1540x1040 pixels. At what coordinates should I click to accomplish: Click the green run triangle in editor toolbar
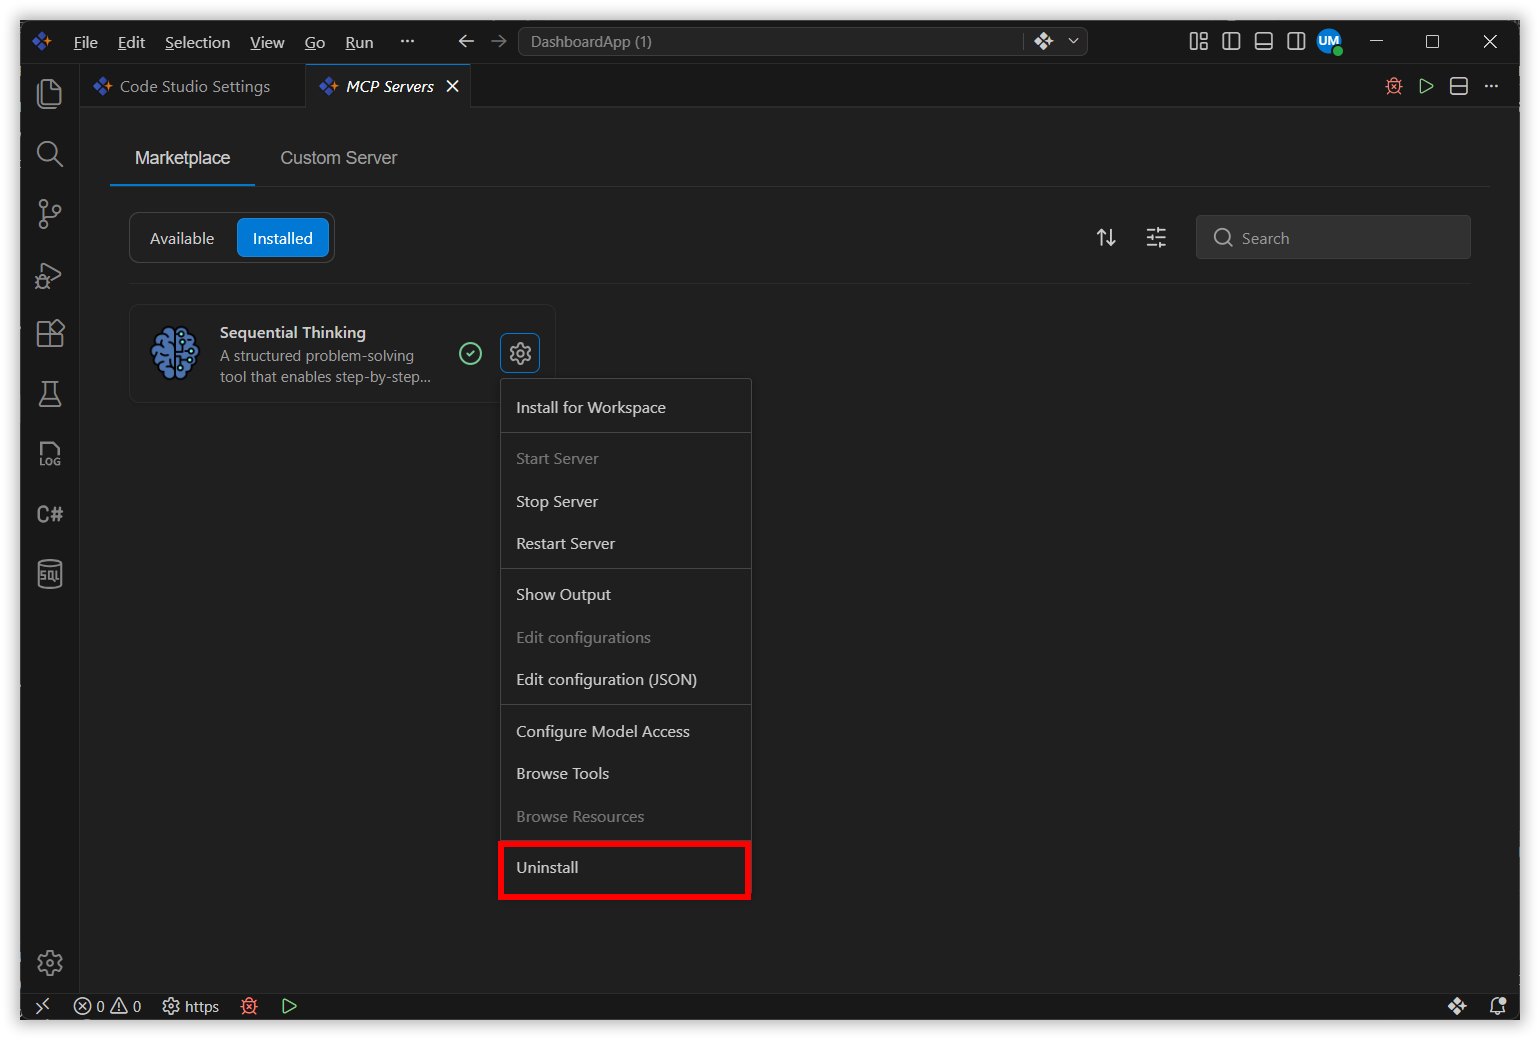click(1426, 86)
